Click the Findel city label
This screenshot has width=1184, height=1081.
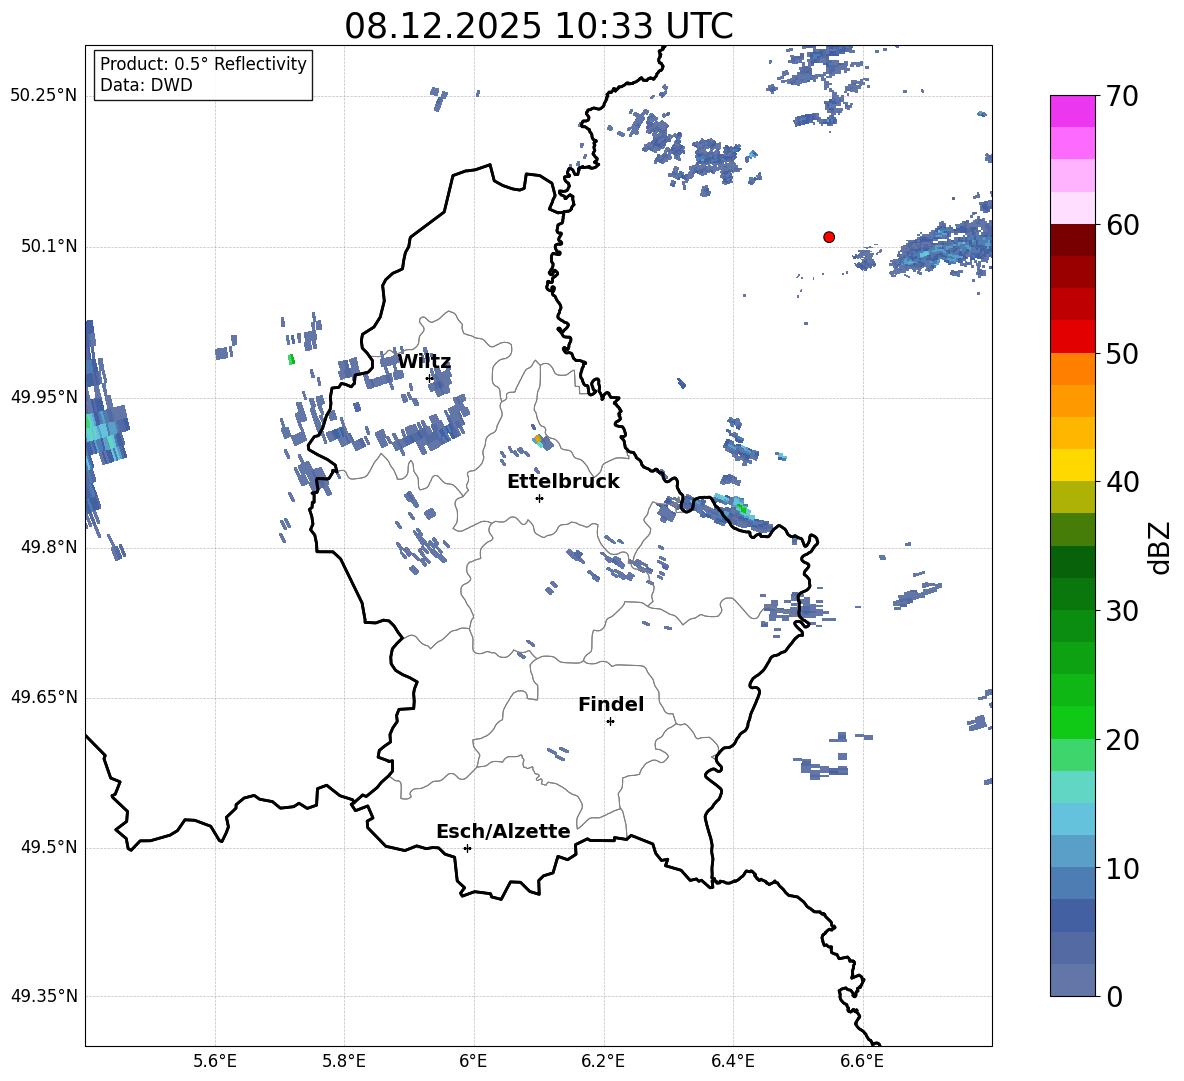611,704
